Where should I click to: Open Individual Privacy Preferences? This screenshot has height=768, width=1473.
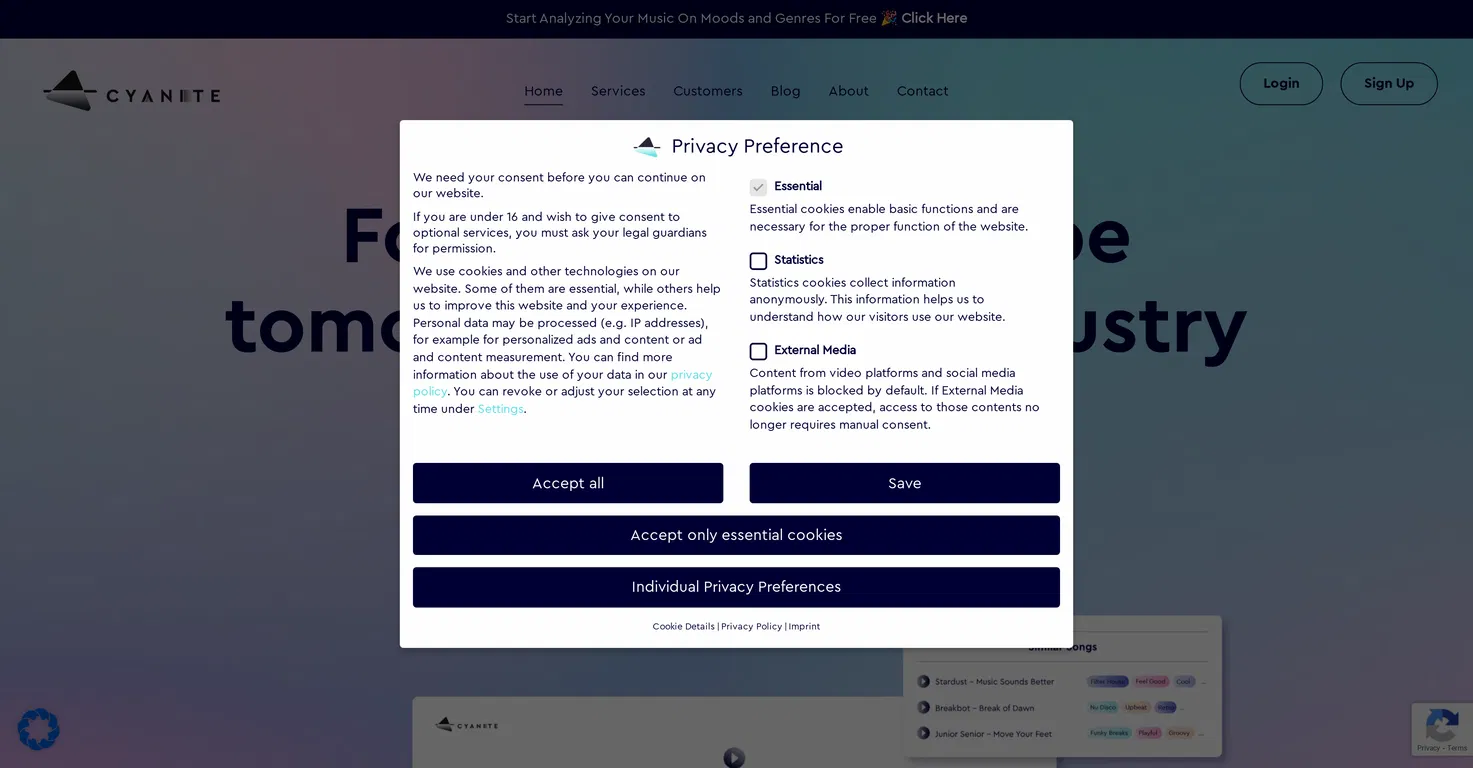click(736, 587)
